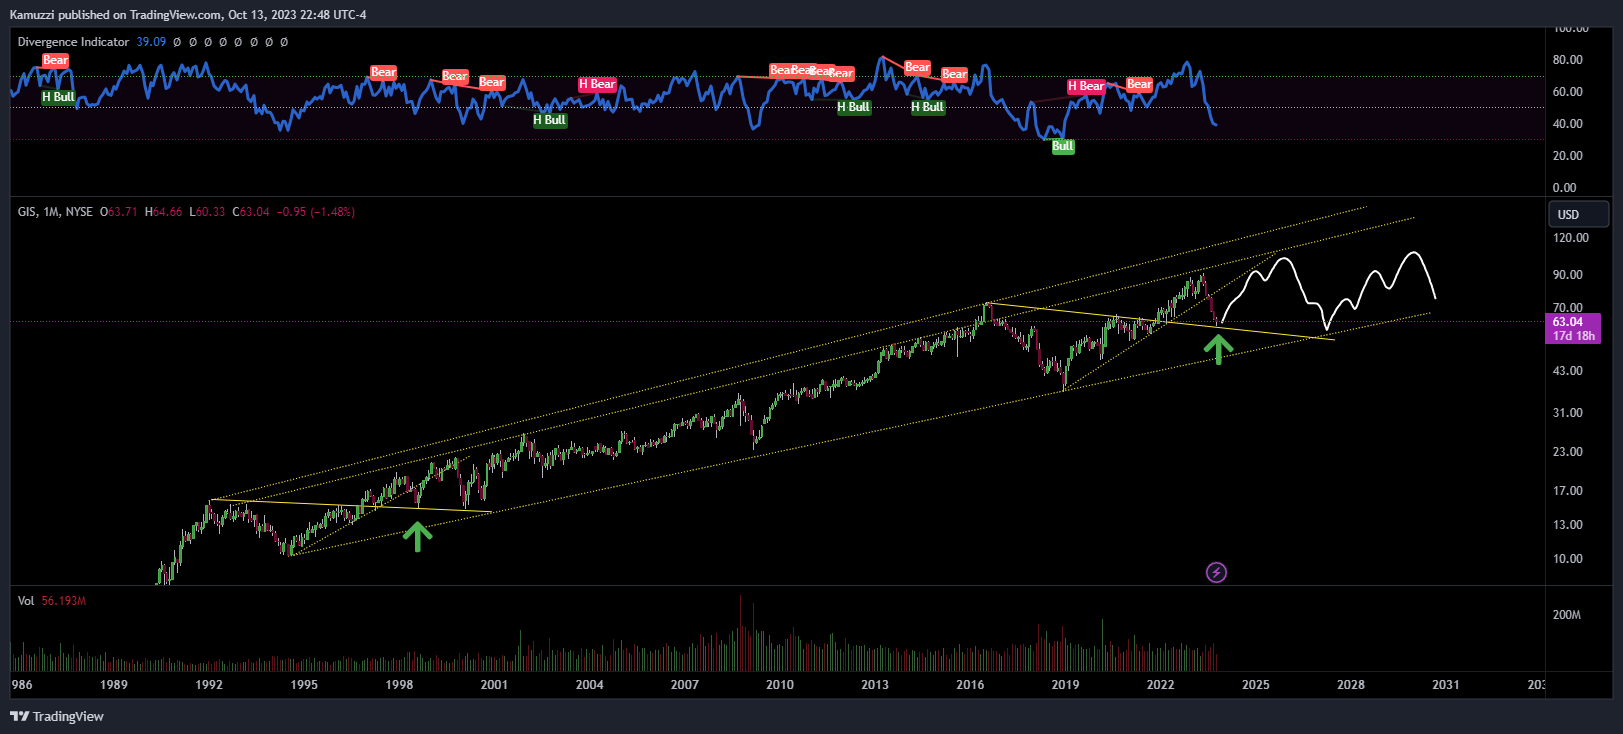
Task: Click the 1992 label on time axis
Action: [209, 685]
